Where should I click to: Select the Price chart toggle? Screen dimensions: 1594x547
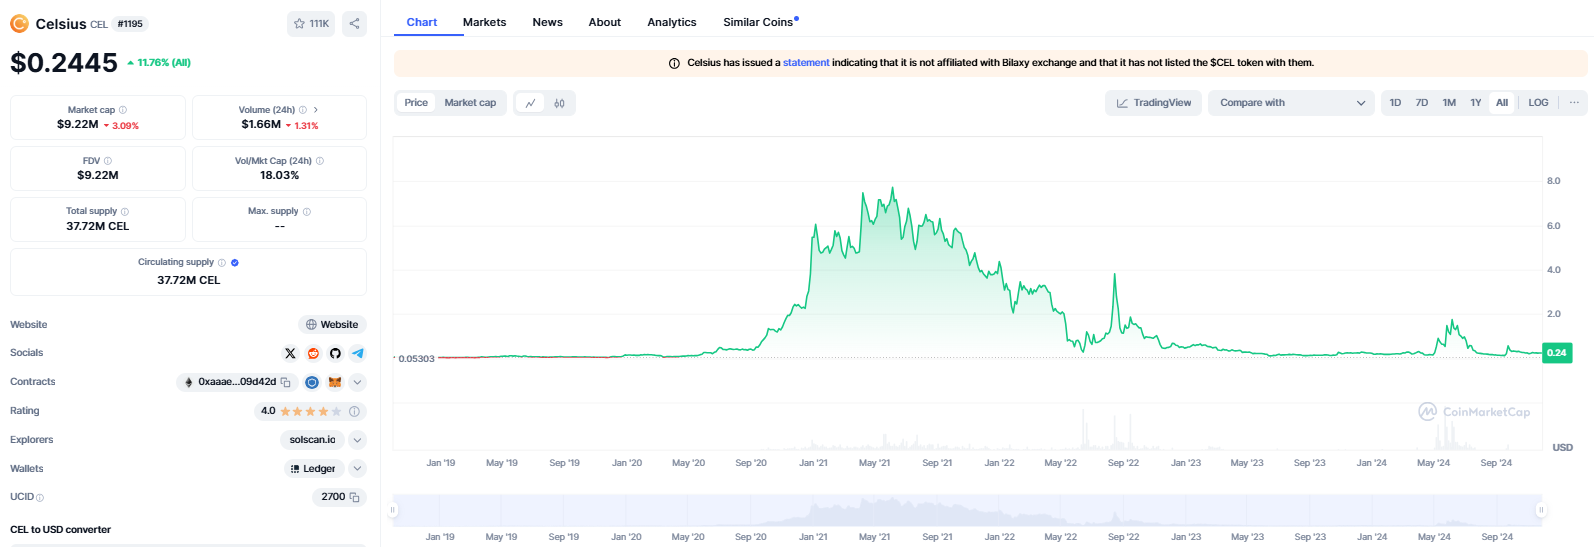point(416,103)
